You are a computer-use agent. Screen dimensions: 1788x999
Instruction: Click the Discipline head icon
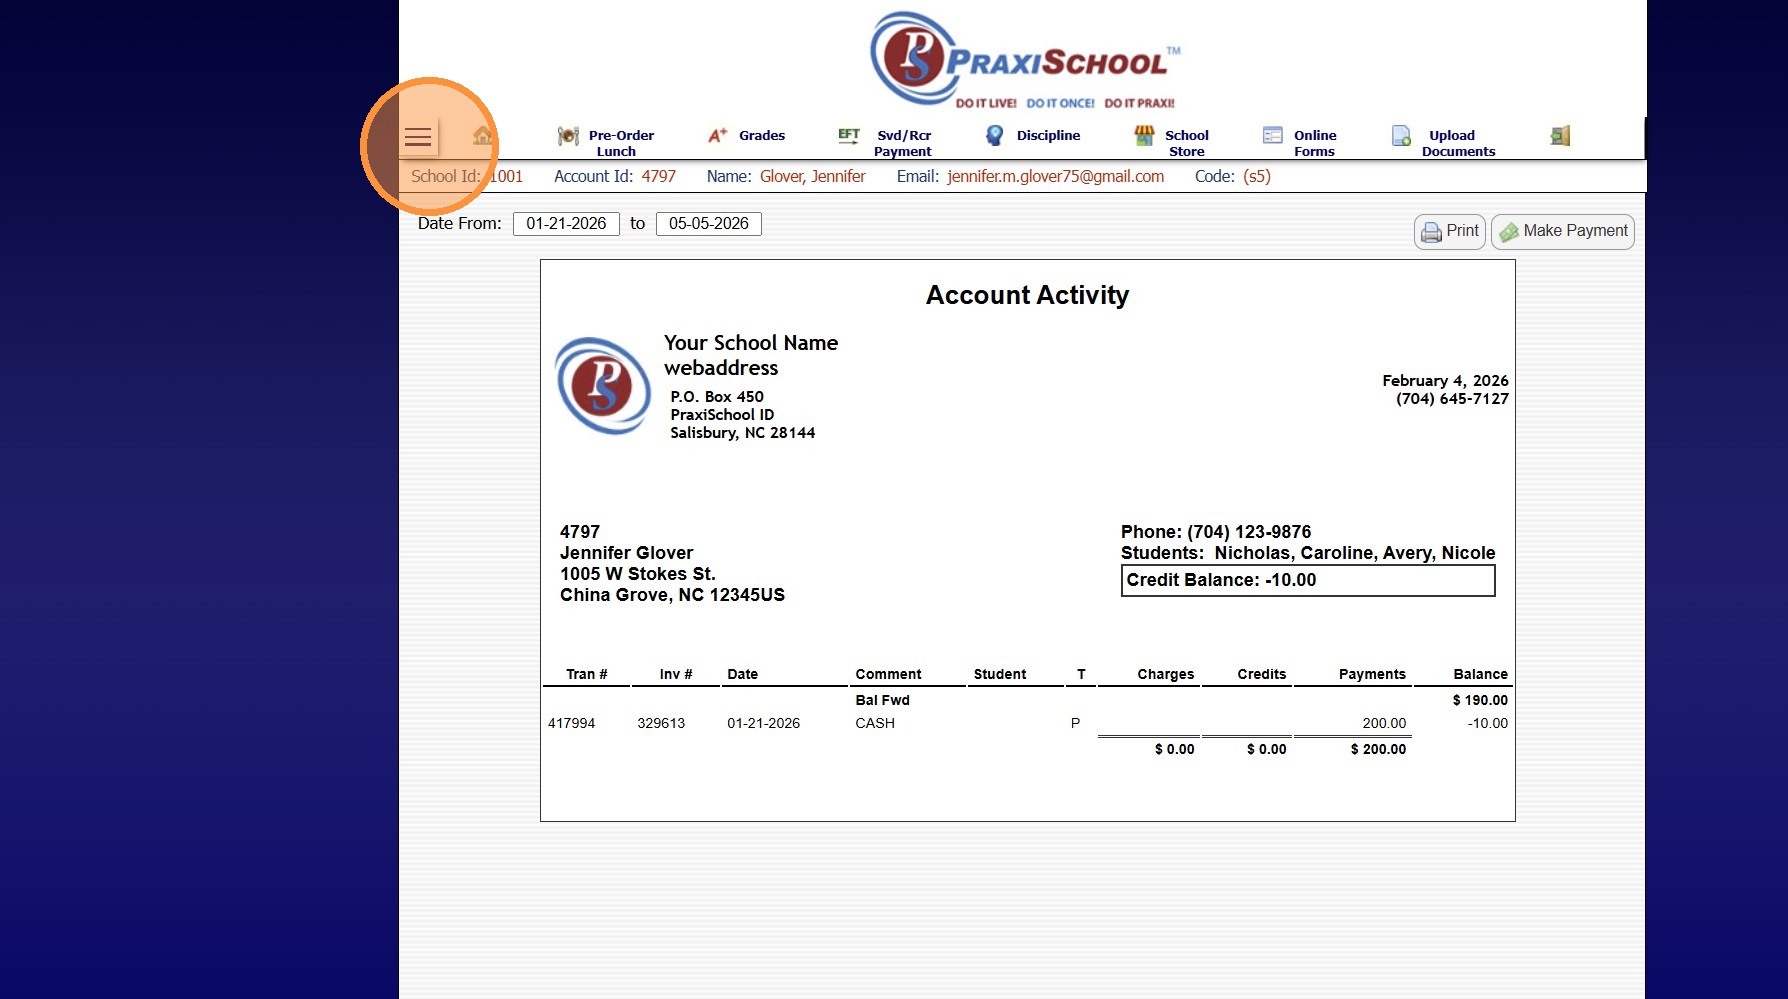(994, 135)
